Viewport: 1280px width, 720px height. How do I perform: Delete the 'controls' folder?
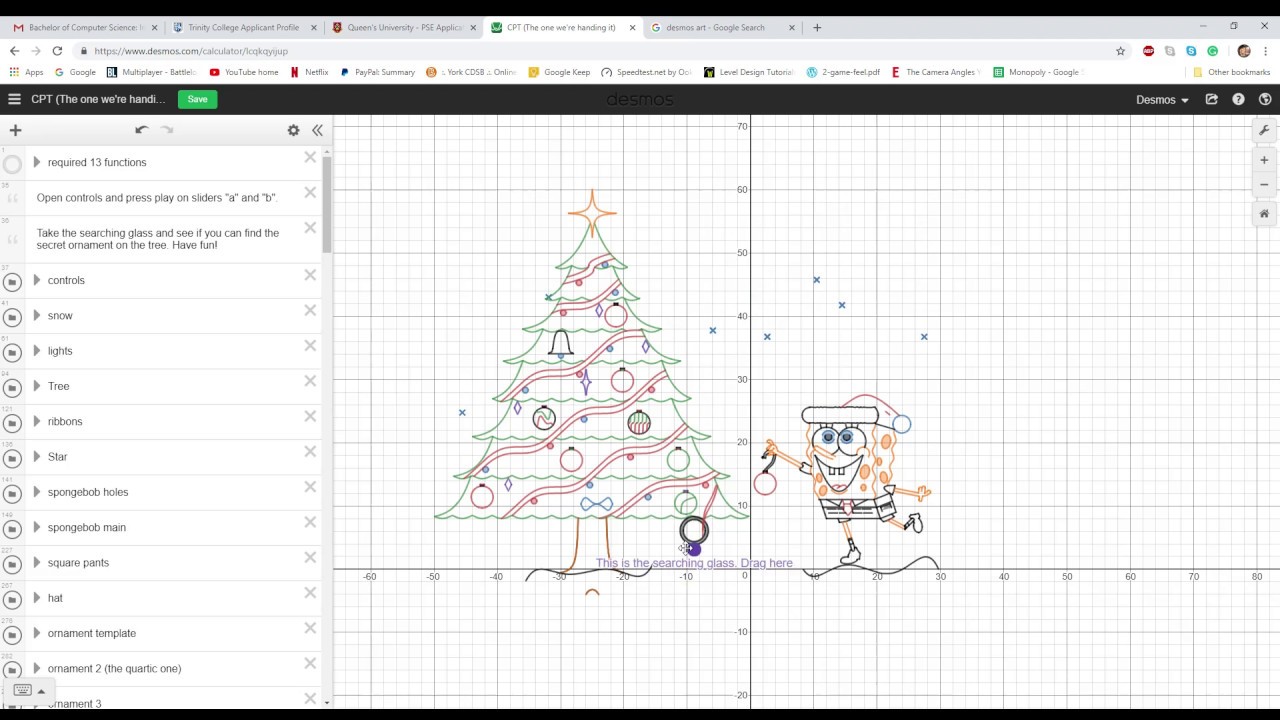[x=310, y=275]
